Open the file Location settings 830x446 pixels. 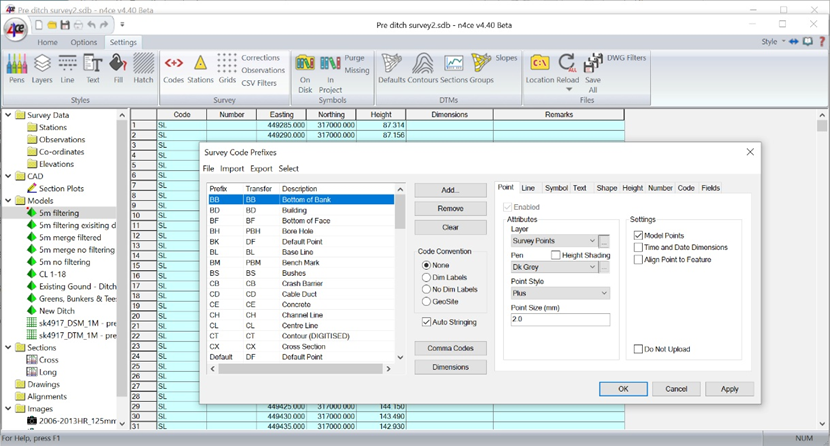(x=539, y=69)
